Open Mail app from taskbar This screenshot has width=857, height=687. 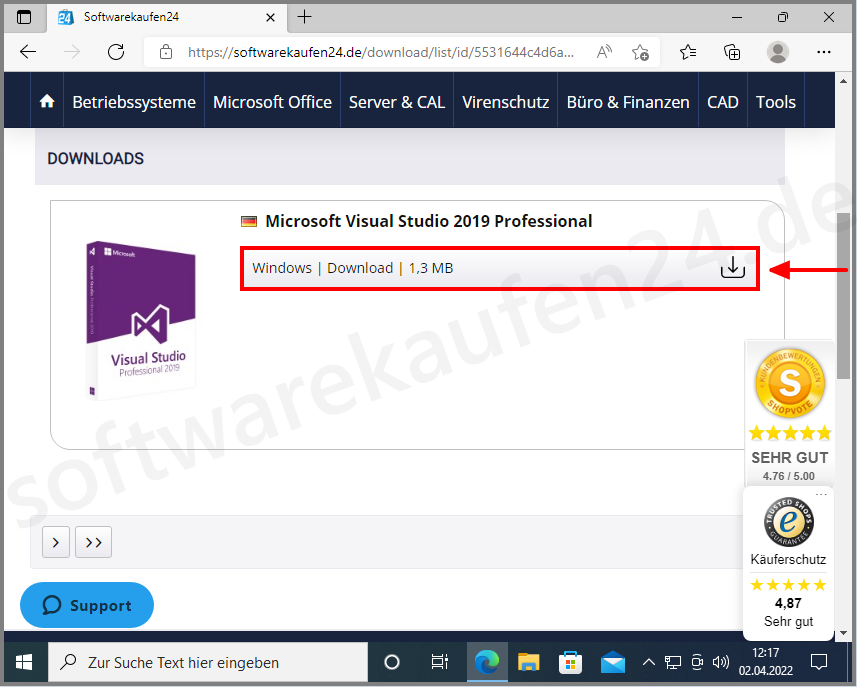click(613, 662)
